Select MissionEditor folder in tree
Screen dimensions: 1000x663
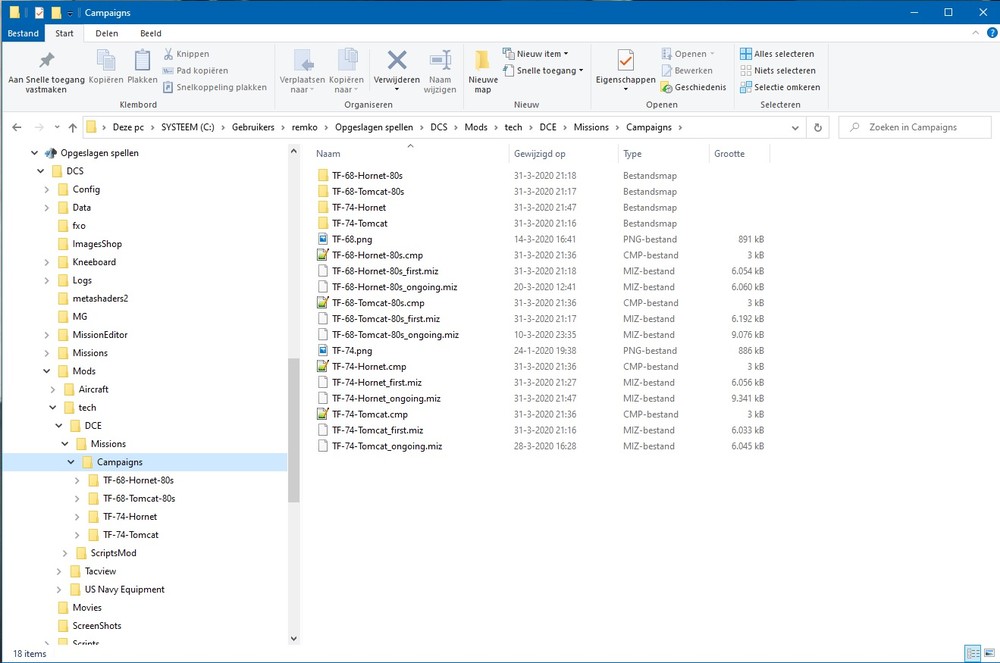click(x=92, y=335)
